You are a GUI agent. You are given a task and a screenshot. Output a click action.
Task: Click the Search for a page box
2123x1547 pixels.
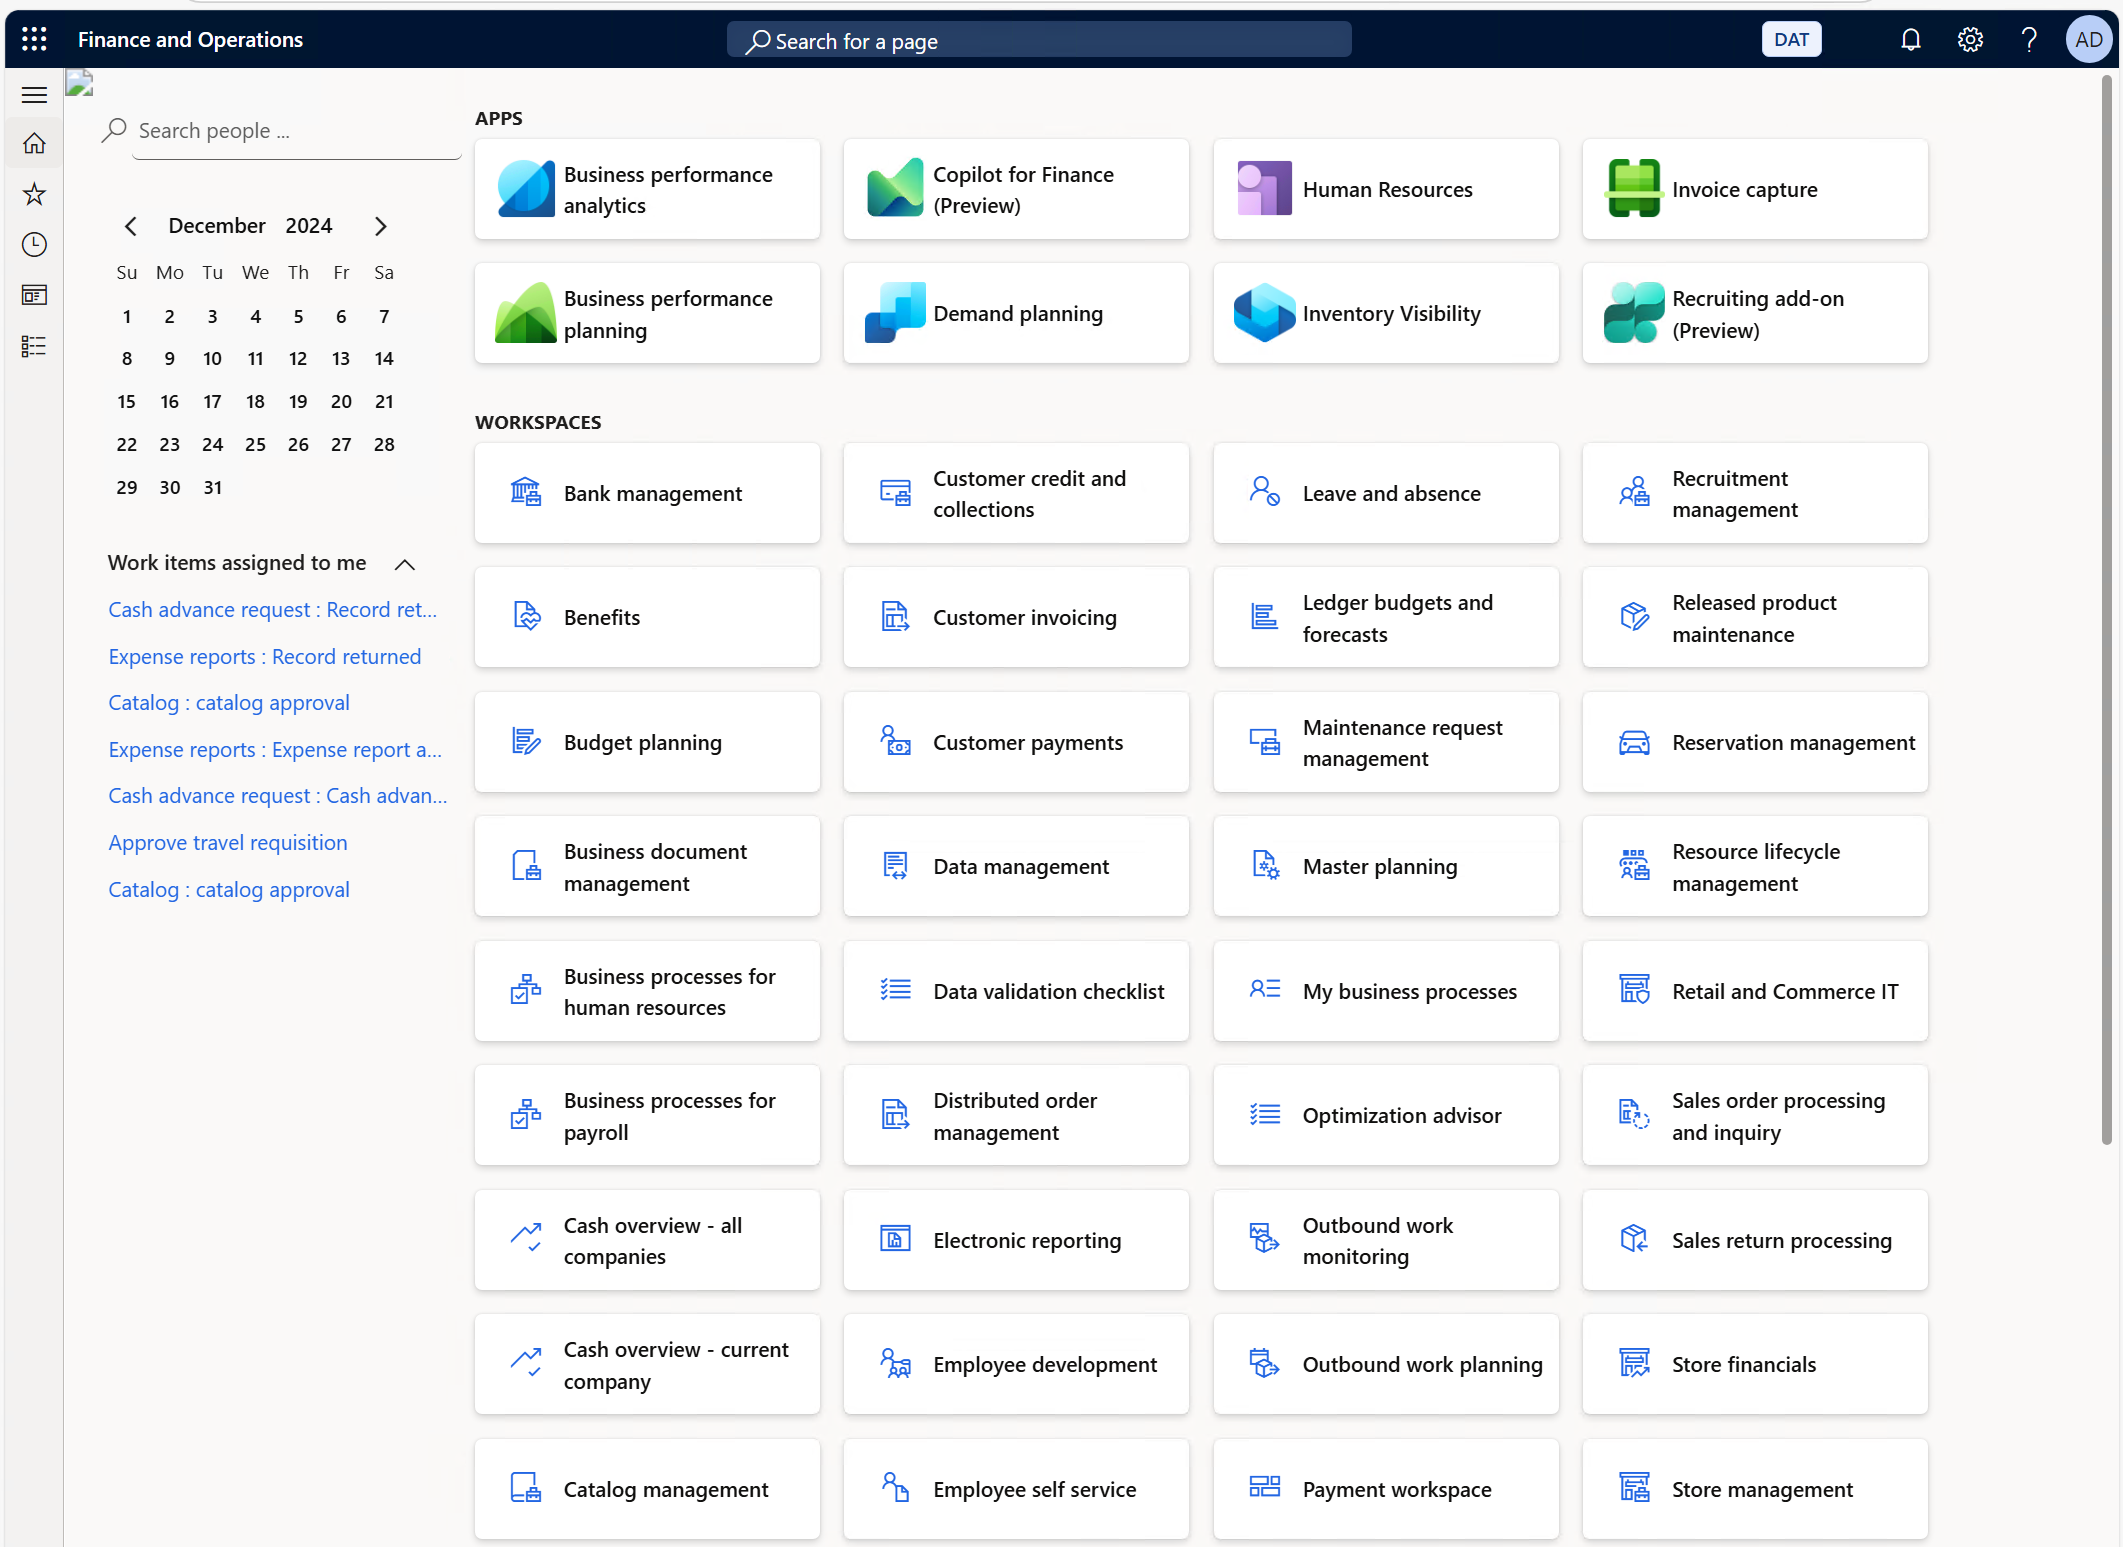tap(1039, 40)
